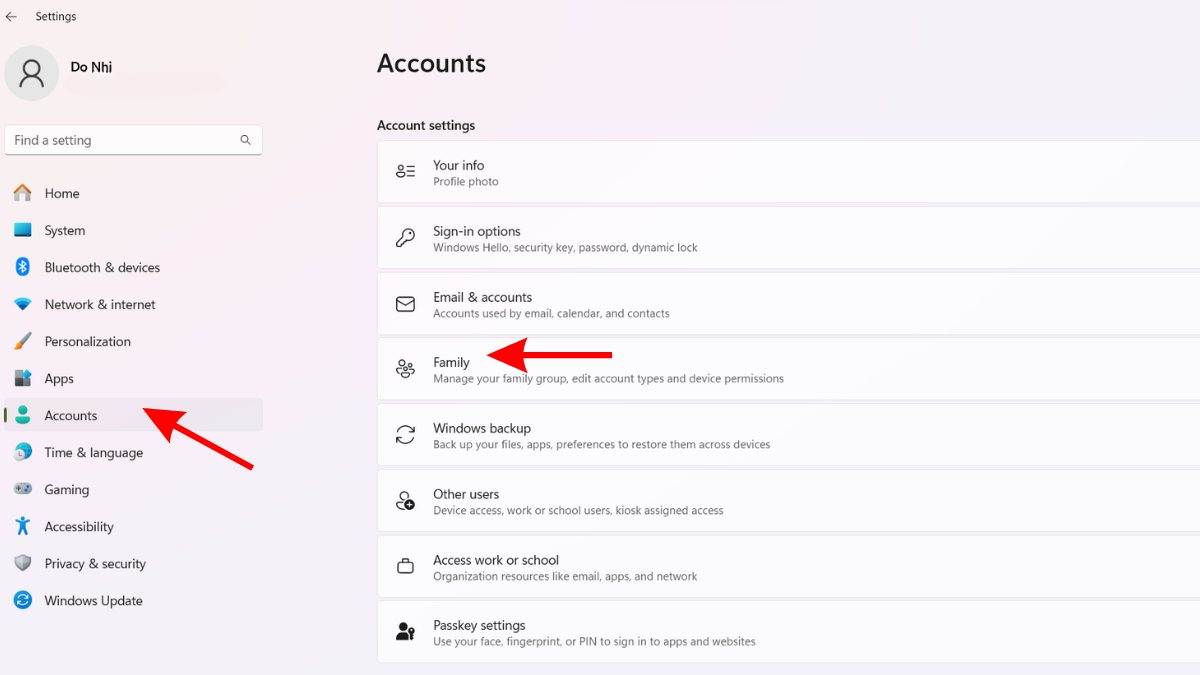Click the Windows backup sync icon
The image size is (1200, 675).
tap(405, 435)
